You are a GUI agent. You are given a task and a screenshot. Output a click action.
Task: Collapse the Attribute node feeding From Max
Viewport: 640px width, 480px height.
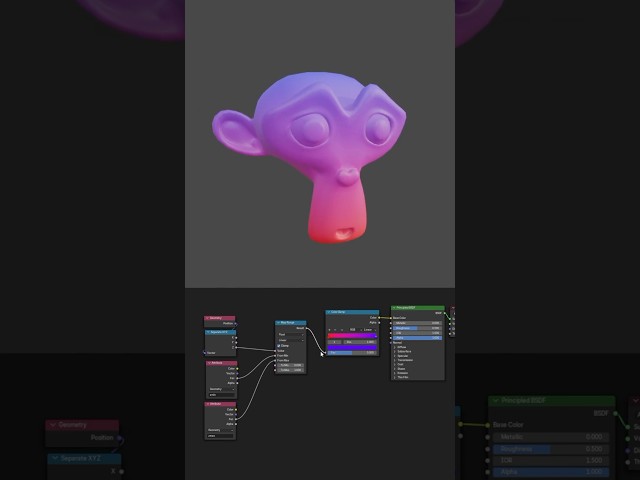(207, 404)
